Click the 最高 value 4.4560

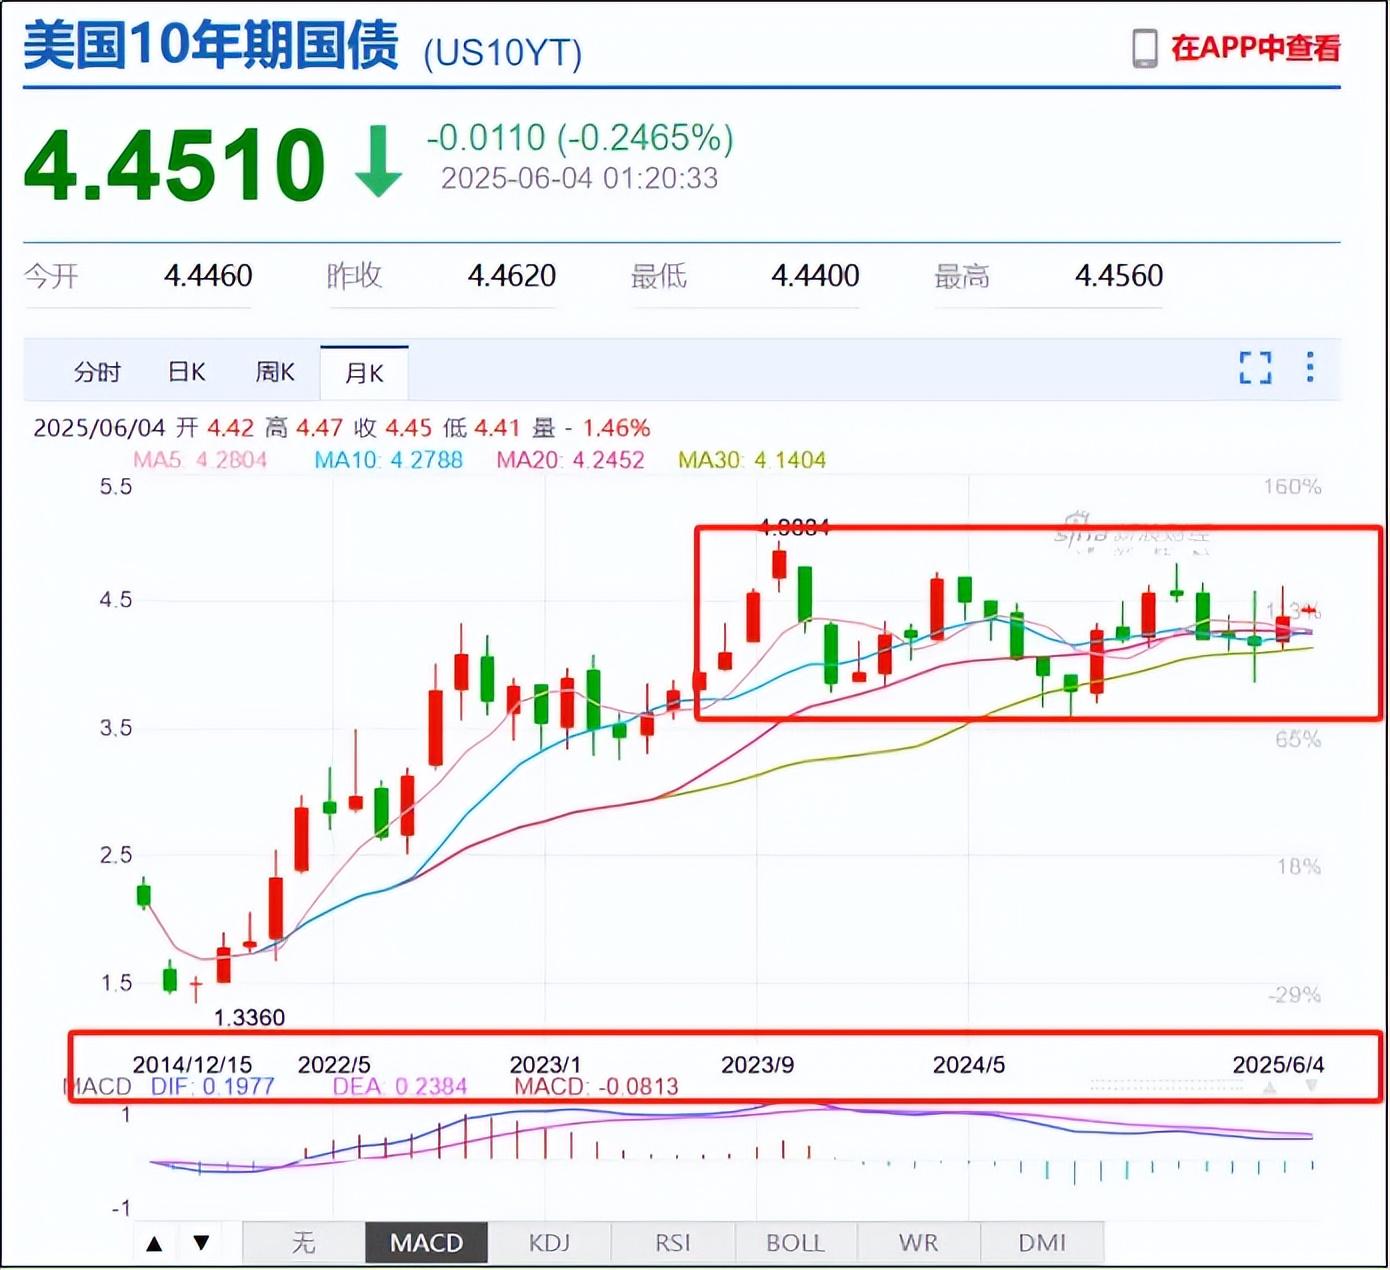pyautogui.click(x=1119, y=276)
